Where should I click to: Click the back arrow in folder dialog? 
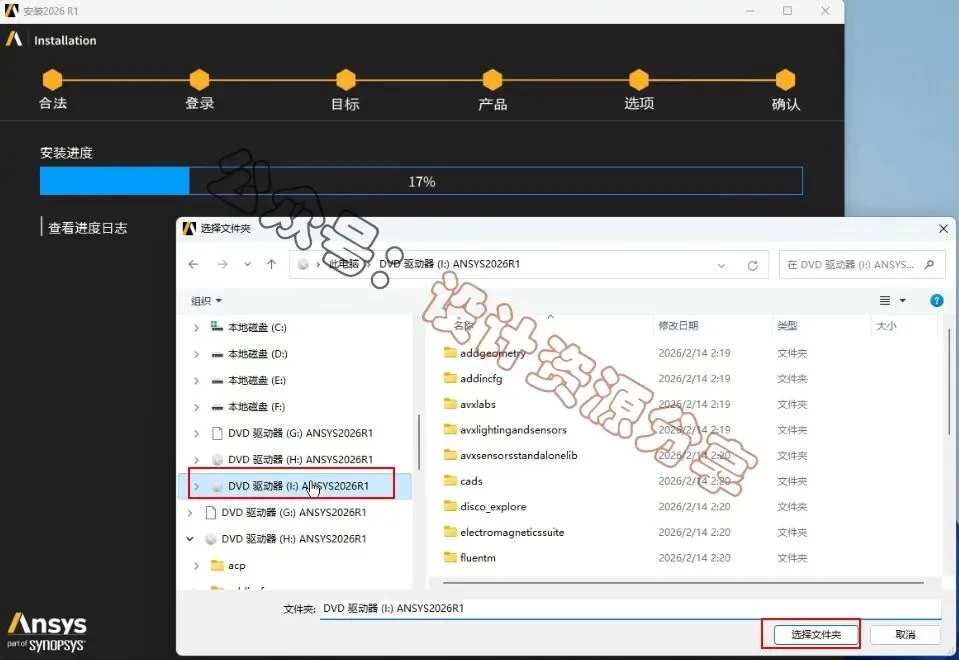[194, 264]
